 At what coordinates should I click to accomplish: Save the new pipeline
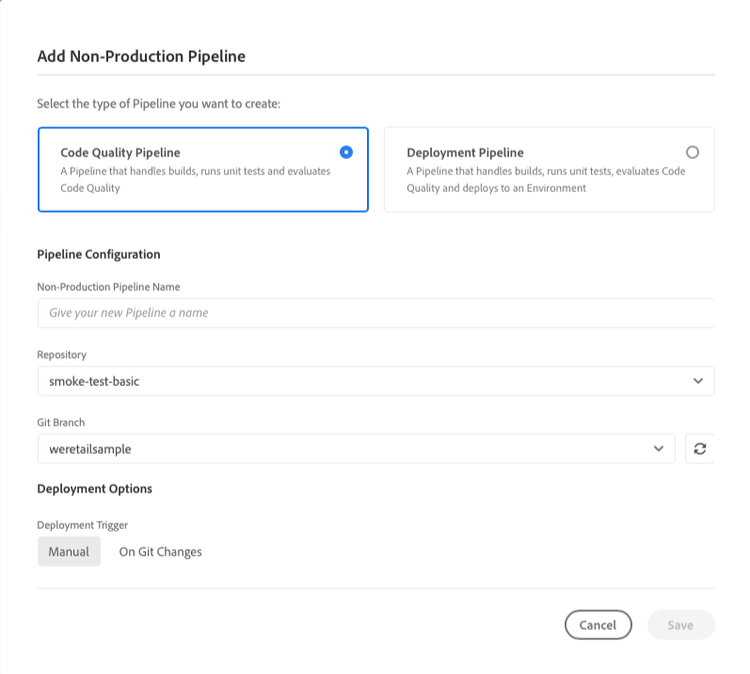(681, 625)
